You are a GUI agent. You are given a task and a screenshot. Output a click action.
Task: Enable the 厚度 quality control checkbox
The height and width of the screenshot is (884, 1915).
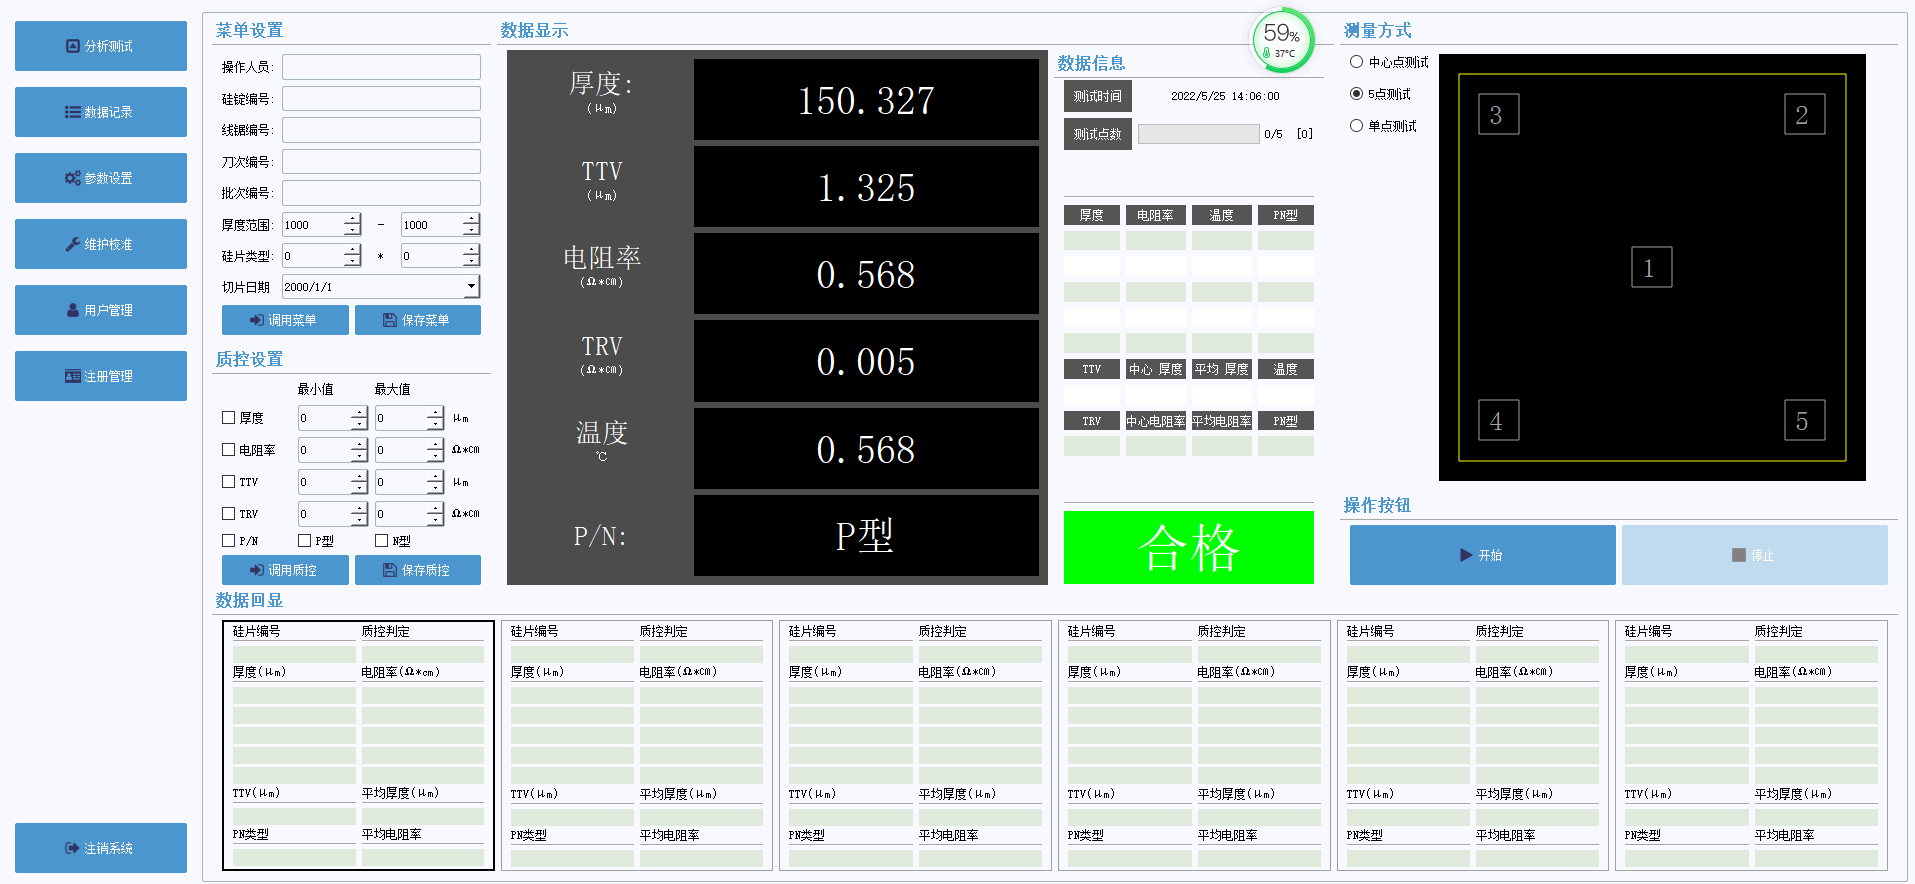point(228,418)
